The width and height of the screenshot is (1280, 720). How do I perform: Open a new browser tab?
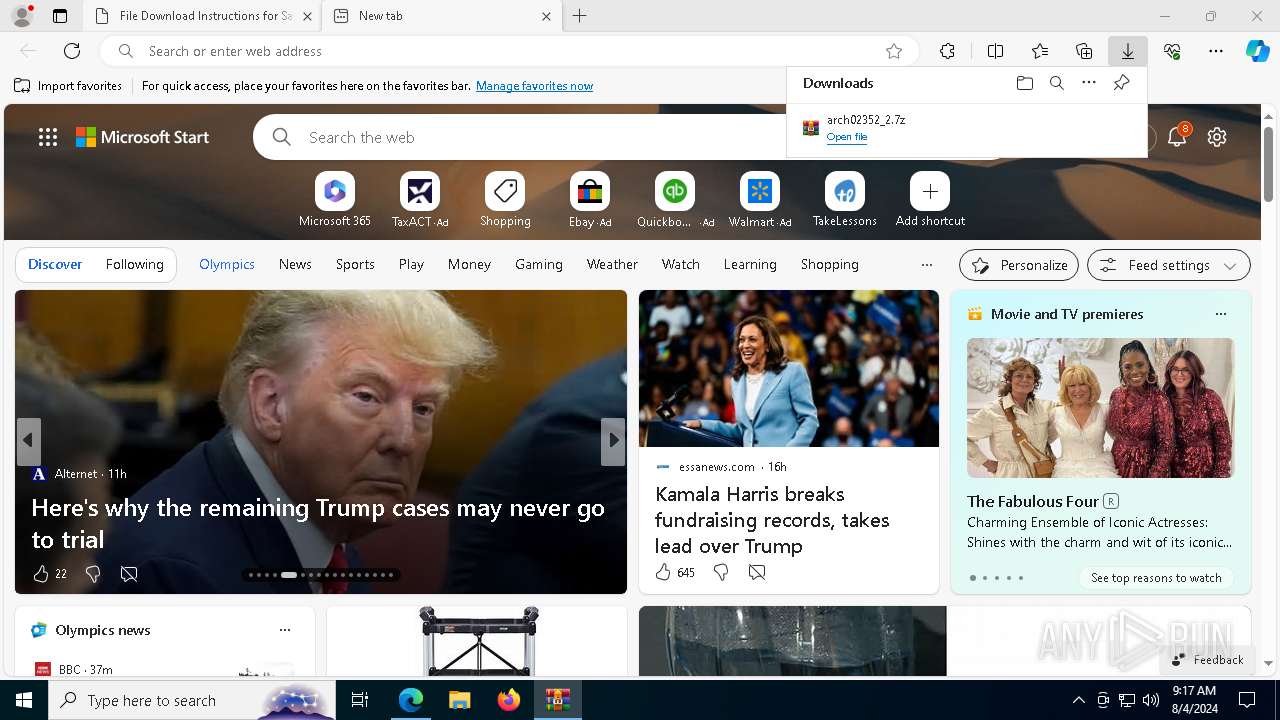point(580,16)
